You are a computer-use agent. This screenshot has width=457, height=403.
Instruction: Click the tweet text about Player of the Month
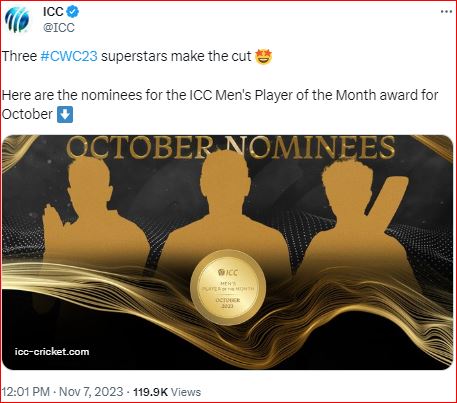pos(220,105)
